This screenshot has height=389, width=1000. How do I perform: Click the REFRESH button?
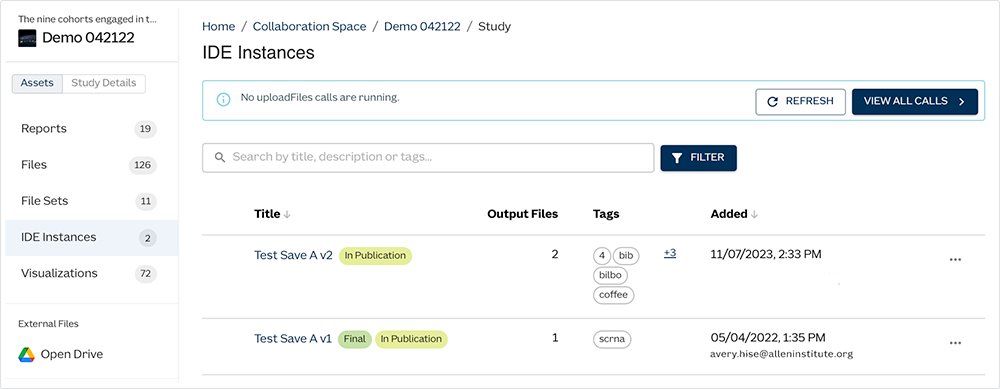800,101
